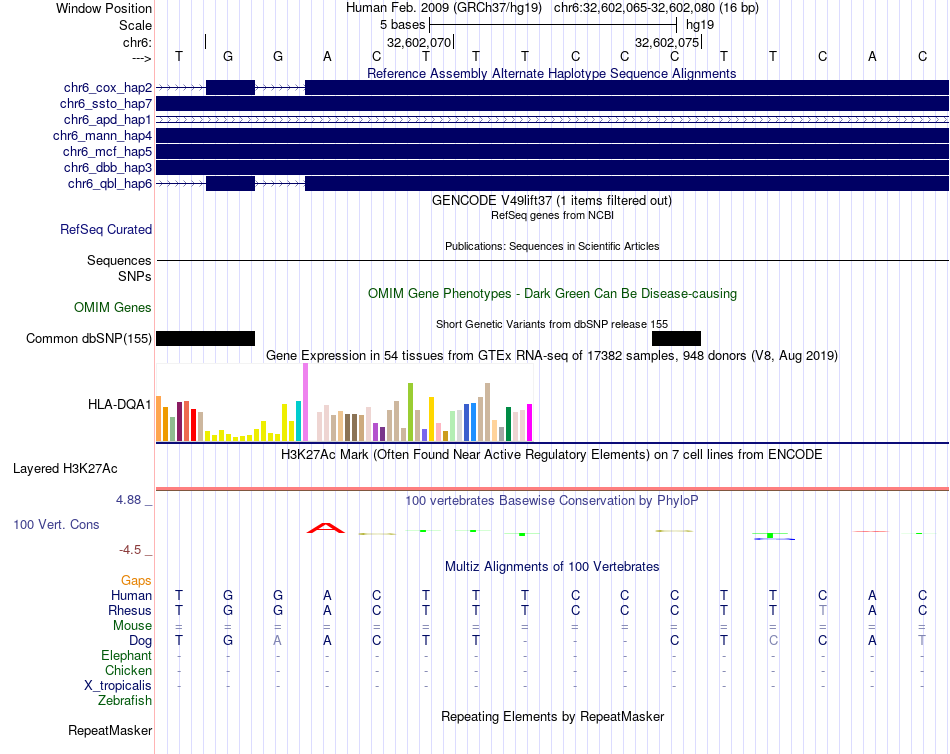Open Repeating Elements by RepeatMasker title
The width and height of the screenshot is (950, 754).
tap(552, 716)
